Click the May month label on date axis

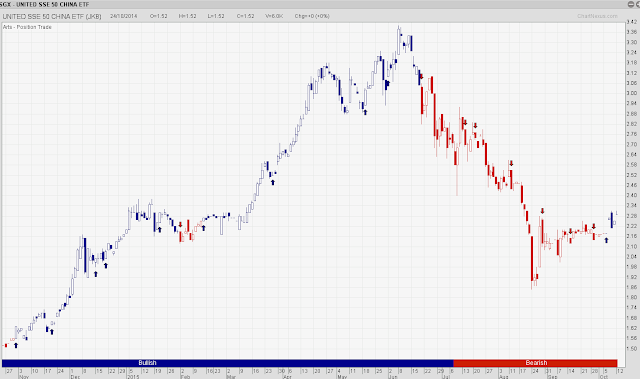point(342,377)
